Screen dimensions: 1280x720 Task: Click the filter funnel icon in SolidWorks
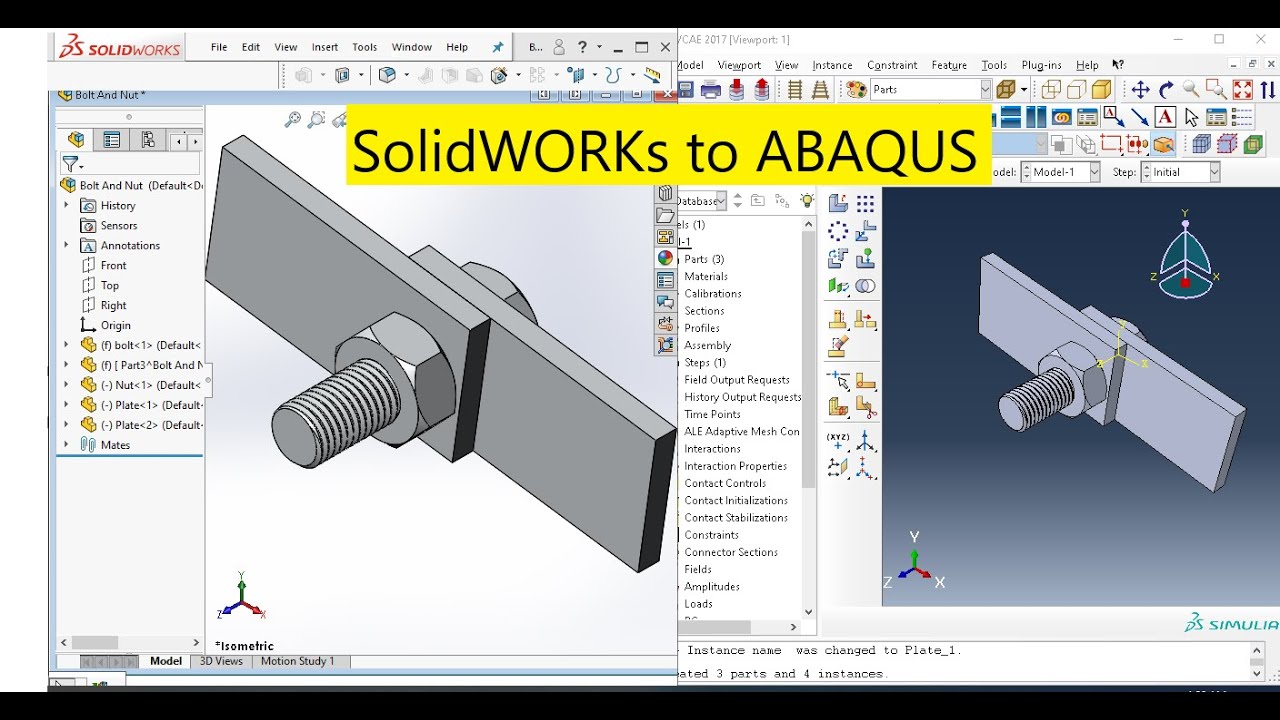coord(71,164)
